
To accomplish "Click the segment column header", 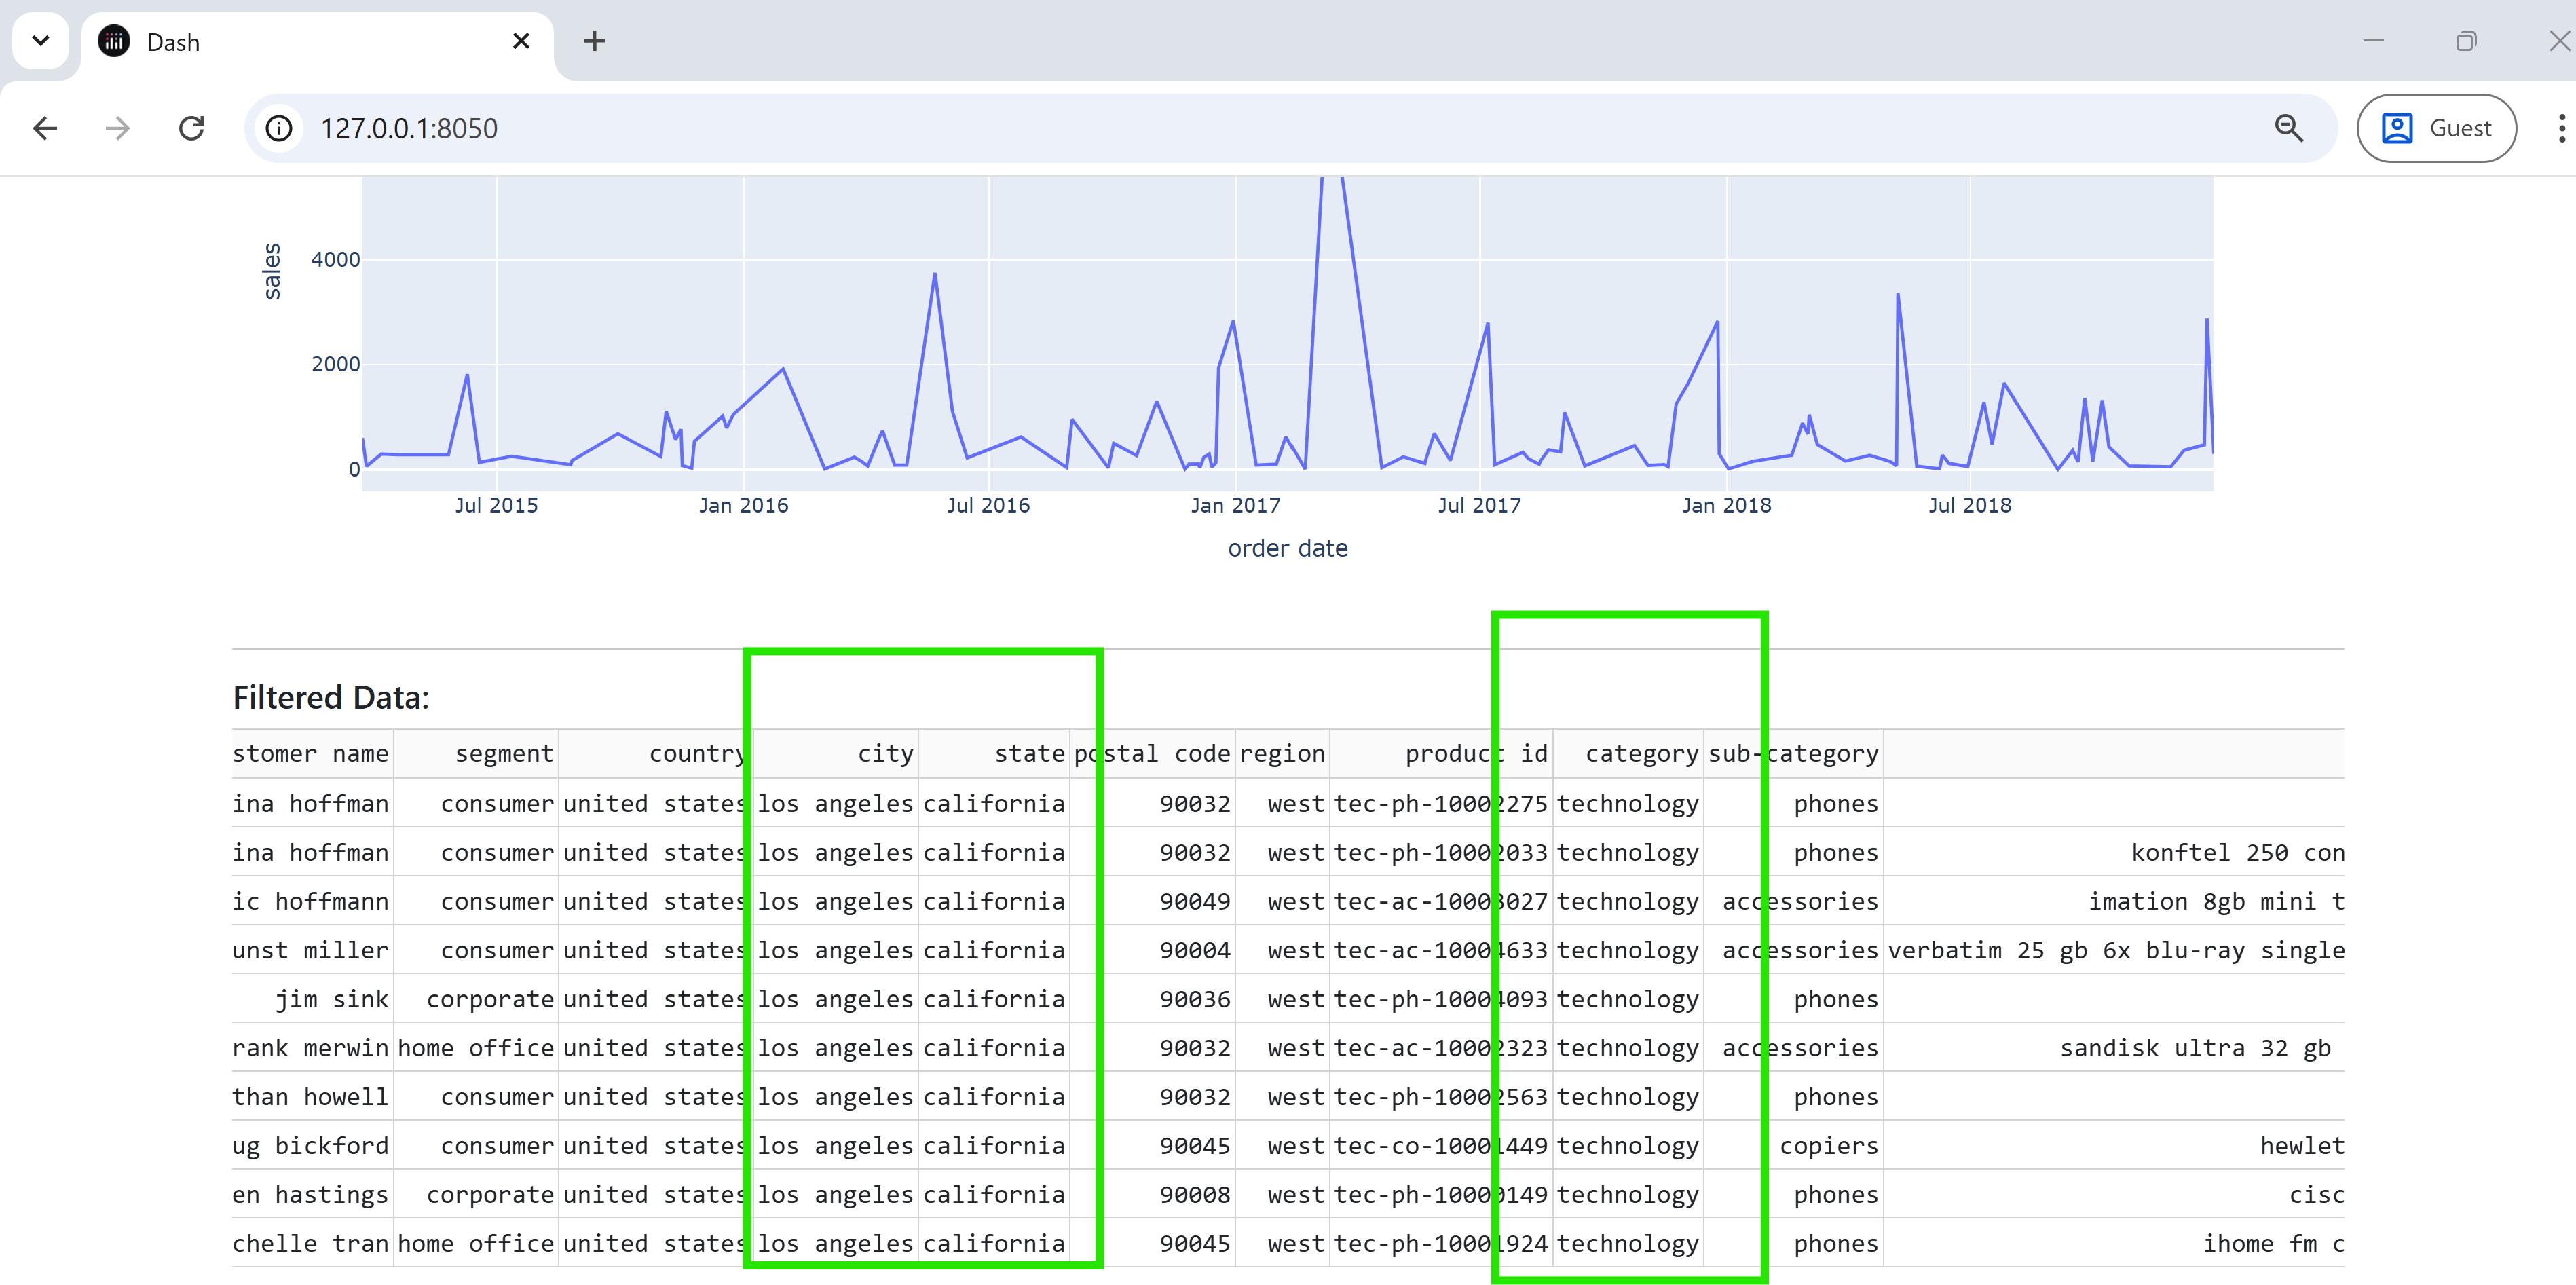I will [504, 753].
